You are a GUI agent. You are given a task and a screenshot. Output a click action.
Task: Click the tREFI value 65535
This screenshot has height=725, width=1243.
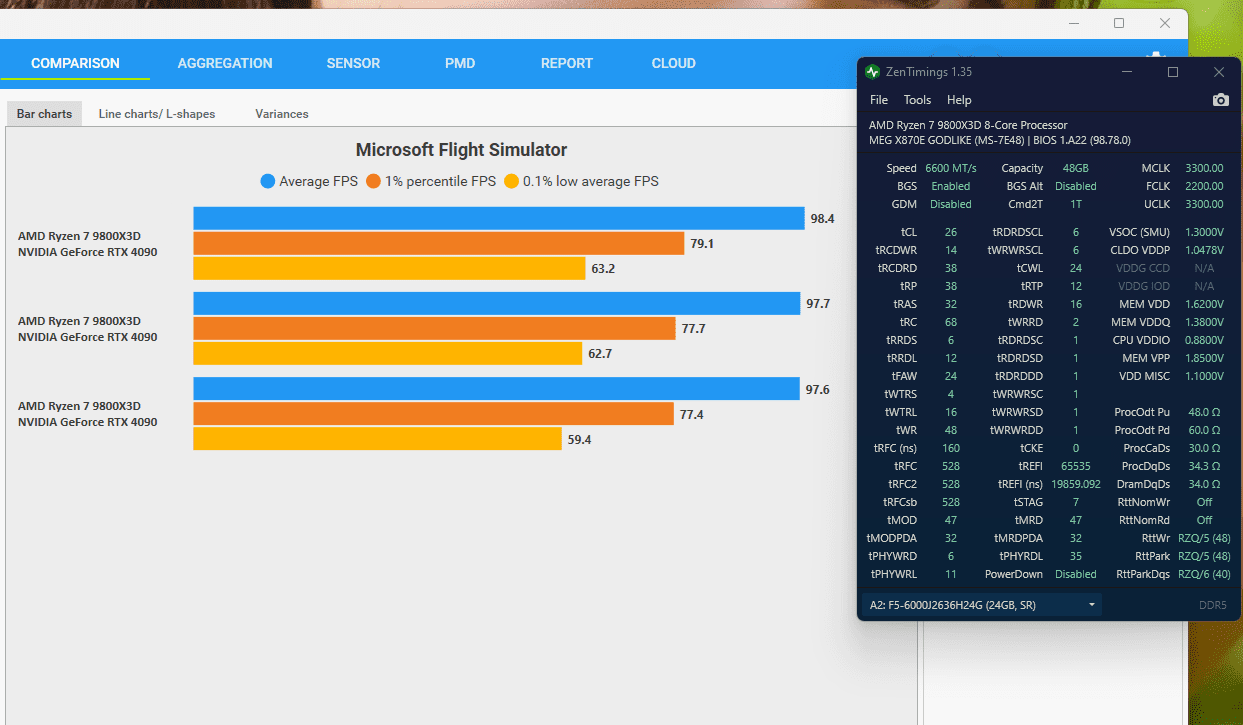tap(1076, 466)
